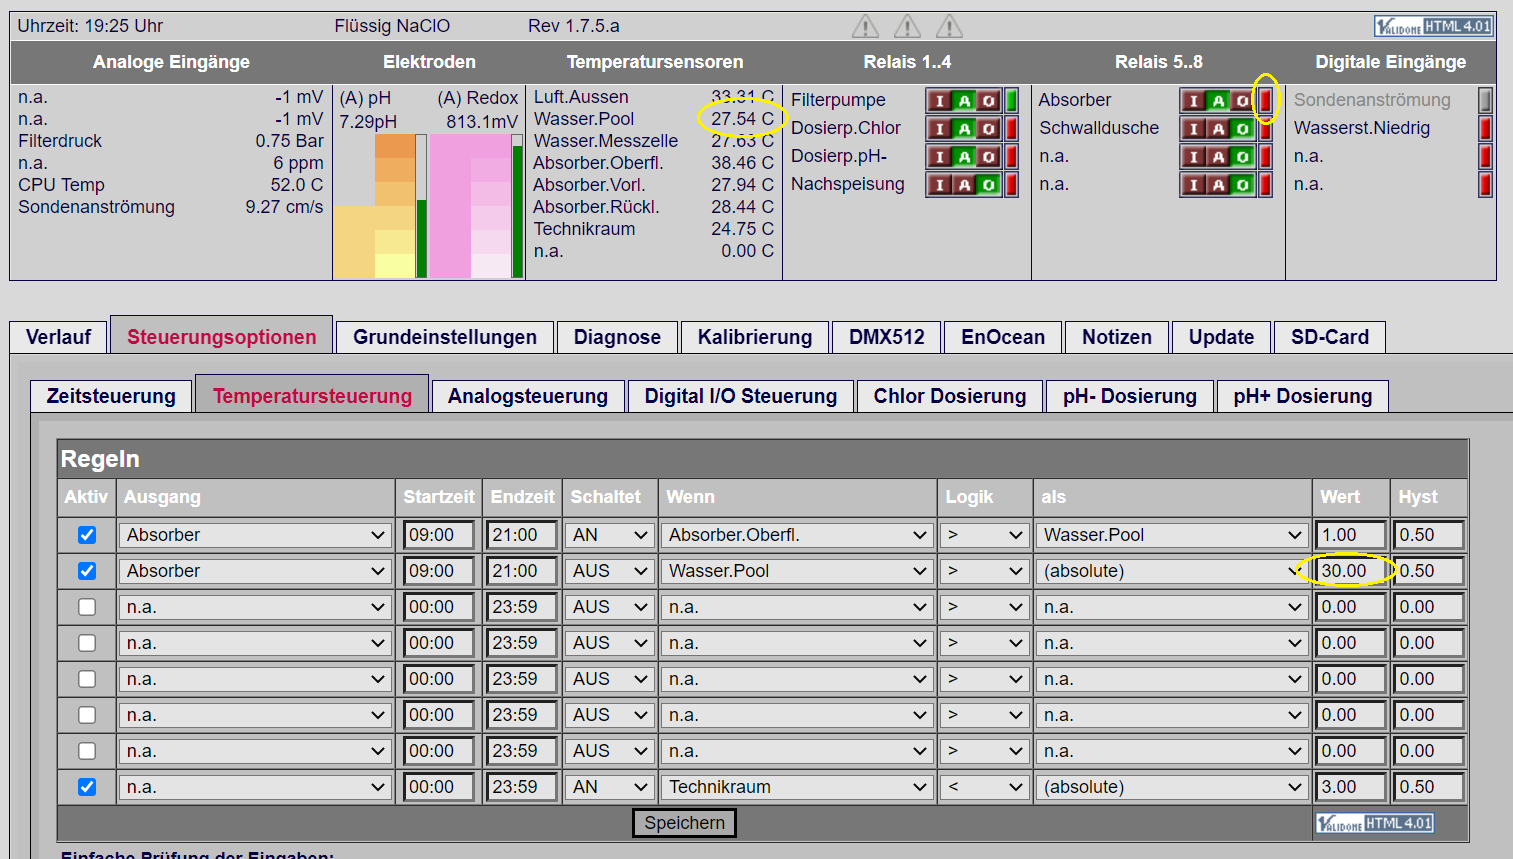Click the Wasser.Pool temperature value 27.54 C
The image size is (1513, 859).
click(x=742, y=119)
